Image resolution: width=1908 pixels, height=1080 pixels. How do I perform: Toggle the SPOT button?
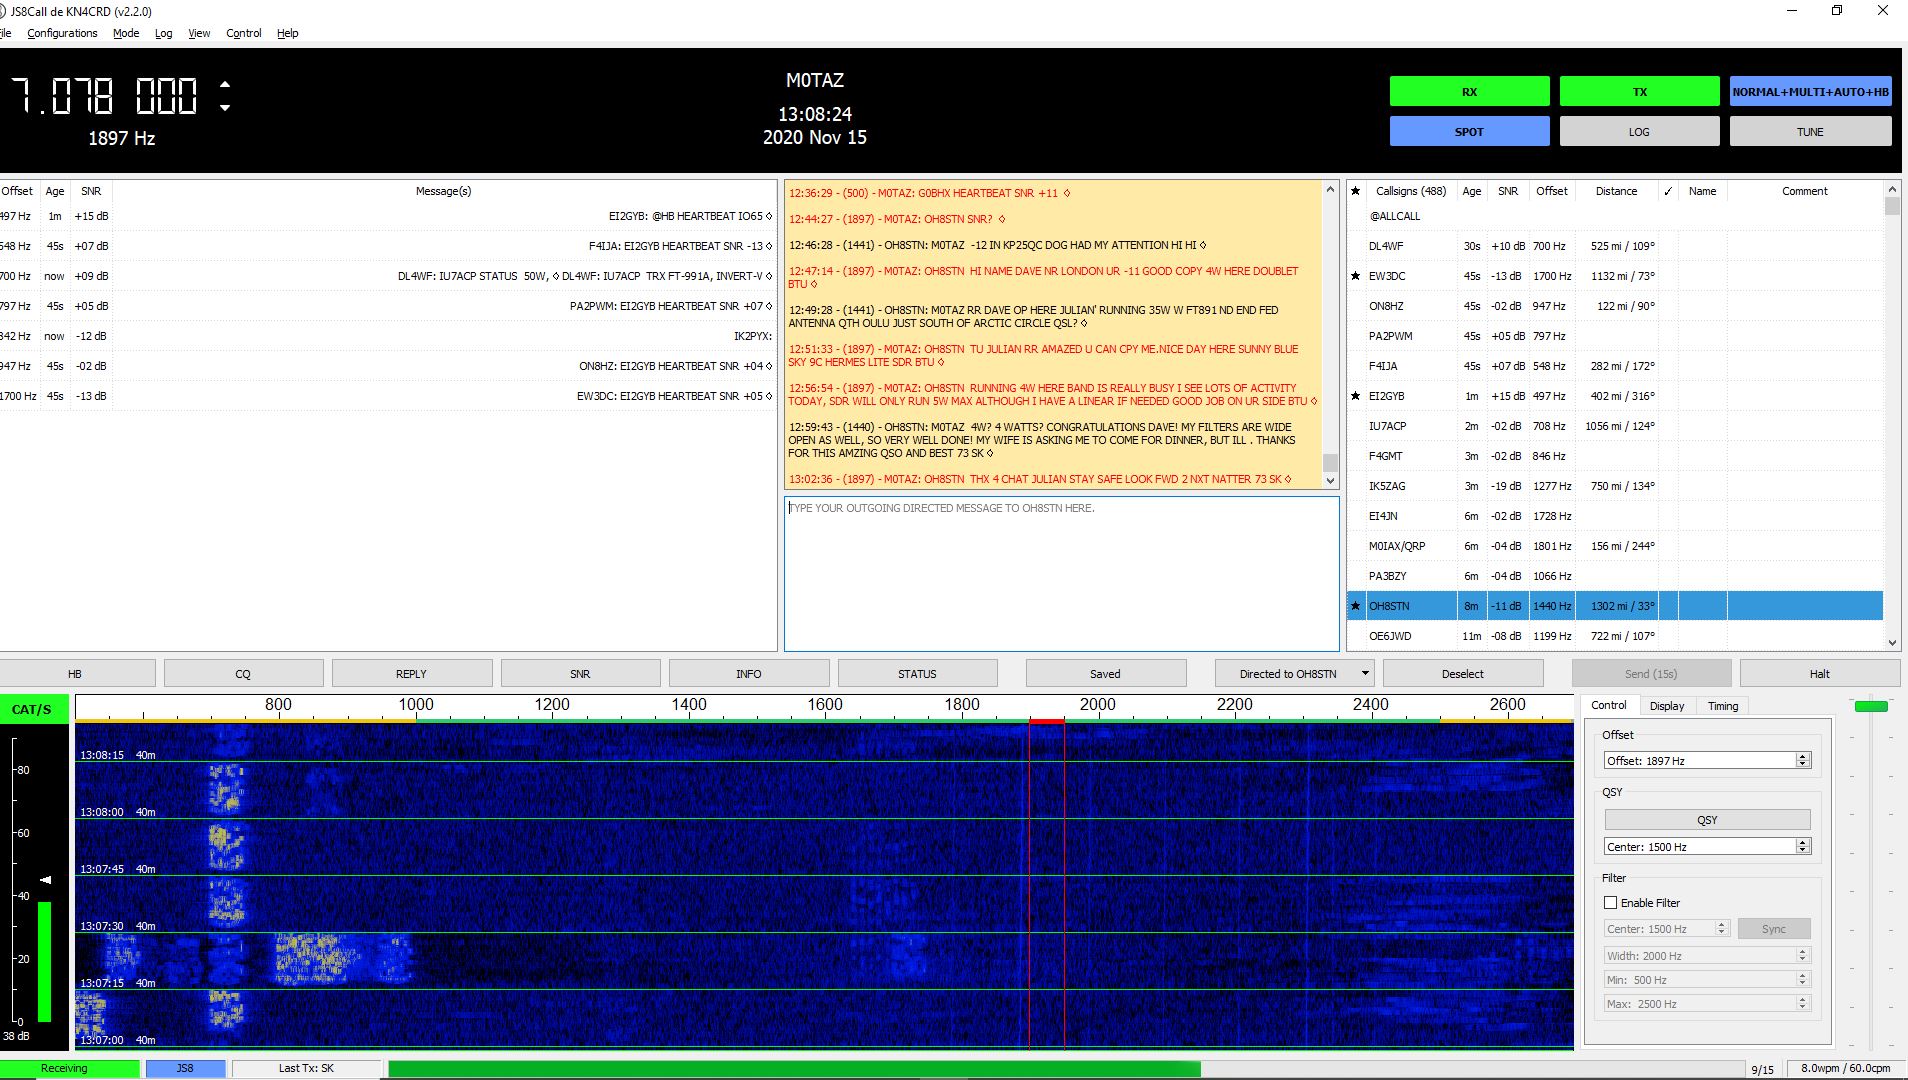[x=1469, y=132]
